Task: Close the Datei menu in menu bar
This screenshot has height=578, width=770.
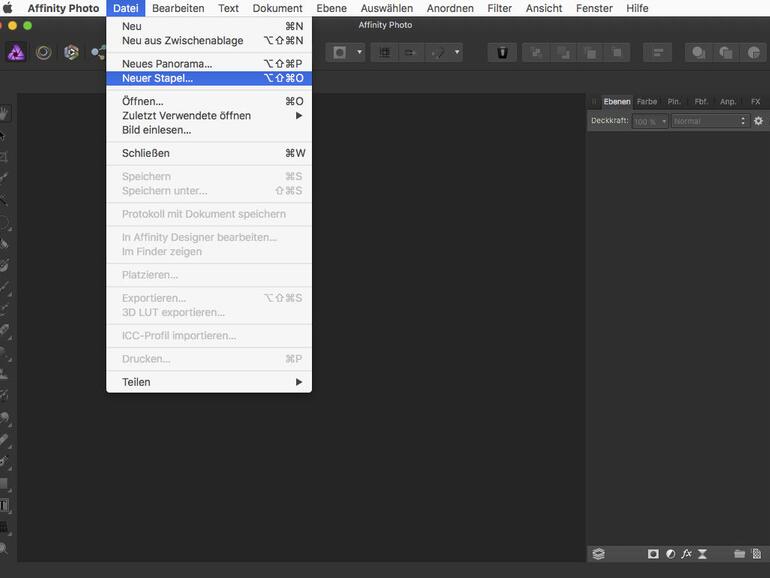Action: tap(126, 8)
